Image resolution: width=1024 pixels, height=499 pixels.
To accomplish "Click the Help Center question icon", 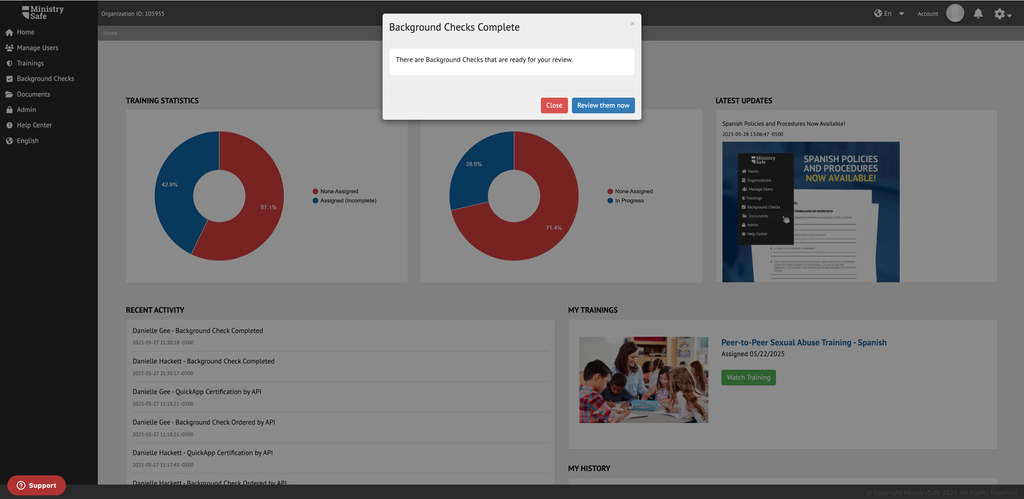I will pos(9,125).
